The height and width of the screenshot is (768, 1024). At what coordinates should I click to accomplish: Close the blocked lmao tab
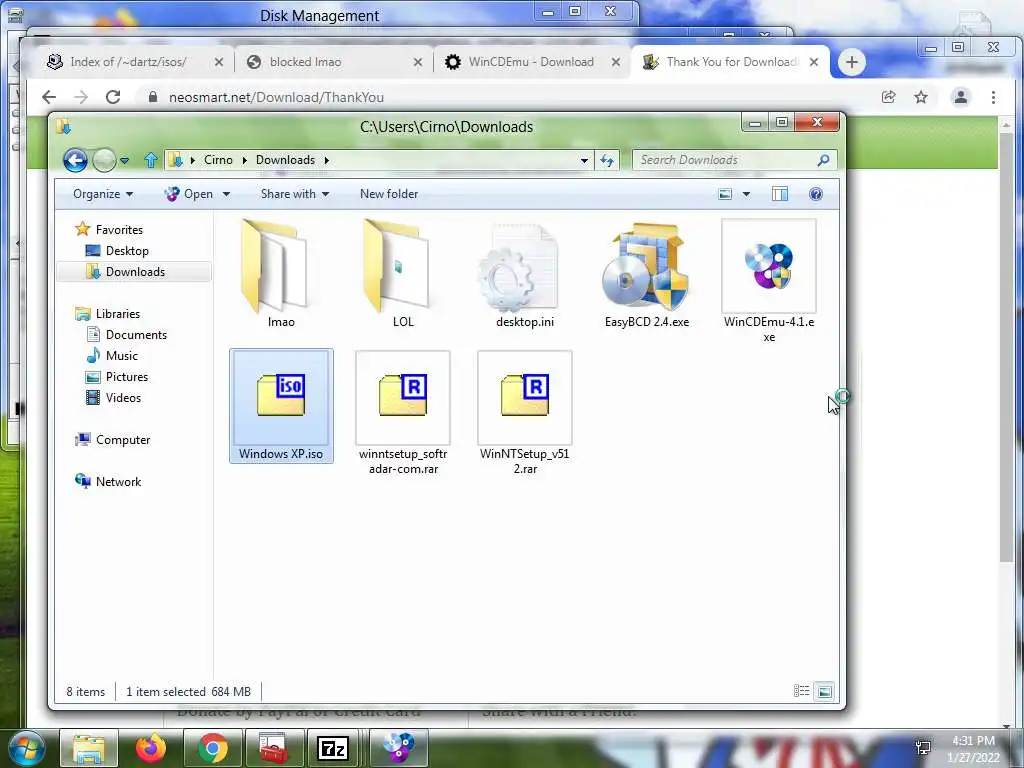coord(418,62)
